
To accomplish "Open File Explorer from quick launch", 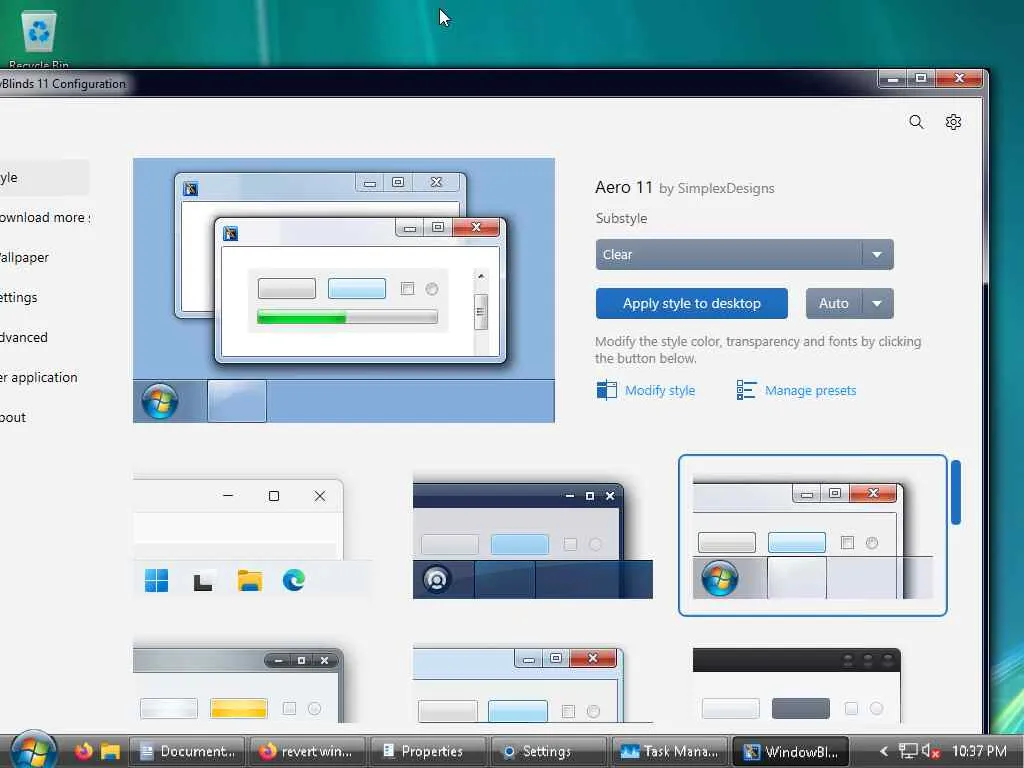I will click(x=110, y=751).
